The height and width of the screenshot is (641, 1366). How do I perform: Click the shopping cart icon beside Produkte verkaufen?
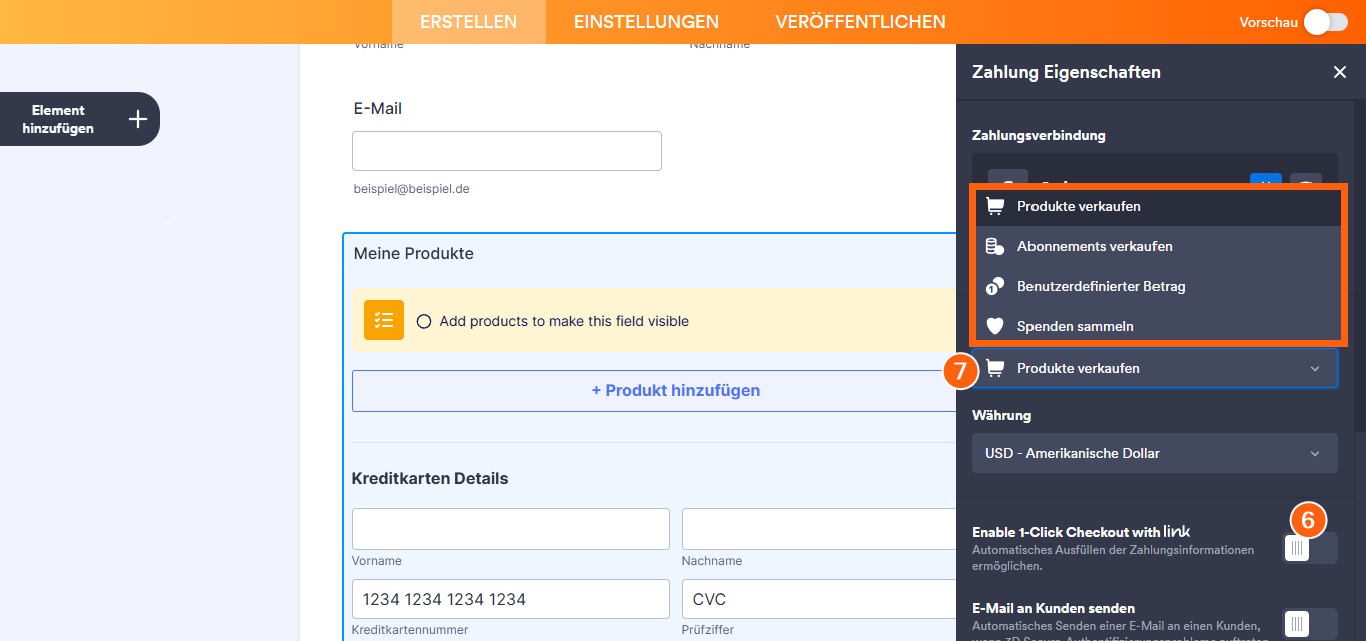pyautogui.click(x=995, y=205)
